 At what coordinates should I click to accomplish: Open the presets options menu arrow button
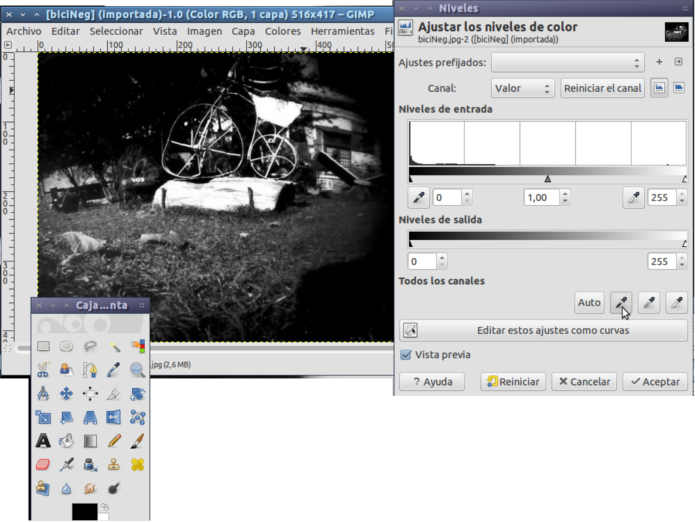pyautogui.click(x=679, y=63)
